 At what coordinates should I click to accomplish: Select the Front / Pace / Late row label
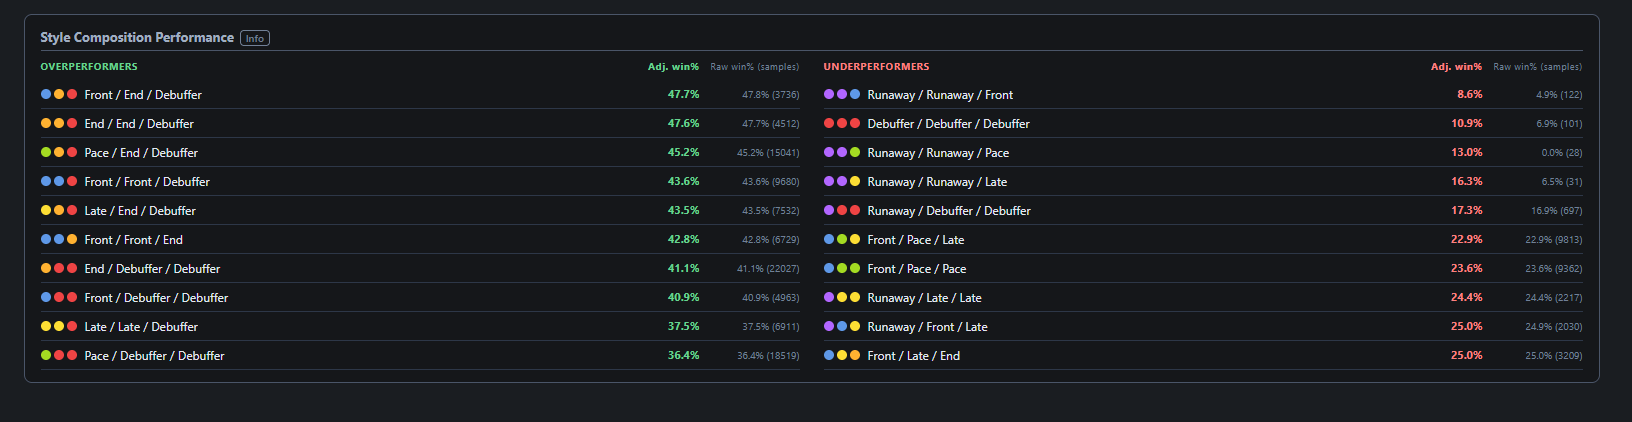pos(916,240)
